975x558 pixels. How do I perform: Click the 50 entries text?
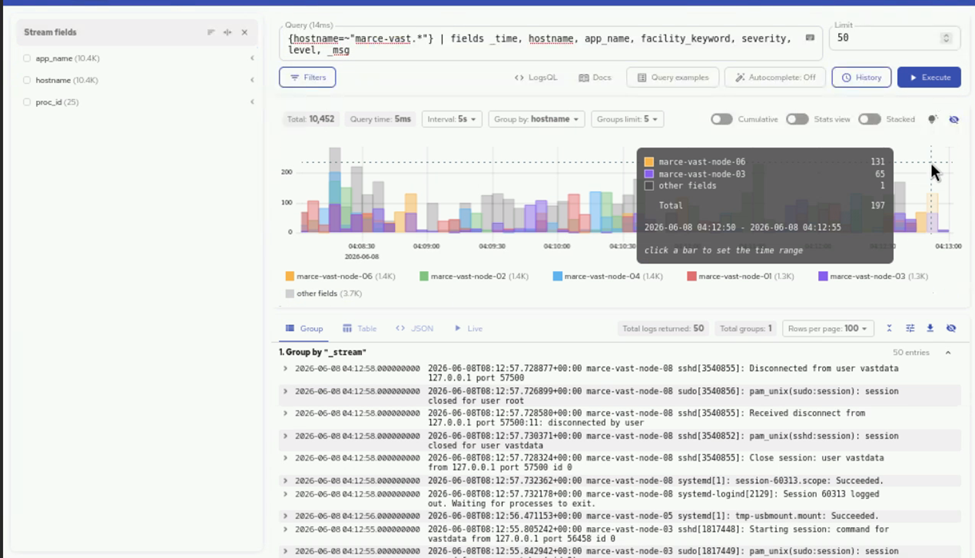click(911, 353)
